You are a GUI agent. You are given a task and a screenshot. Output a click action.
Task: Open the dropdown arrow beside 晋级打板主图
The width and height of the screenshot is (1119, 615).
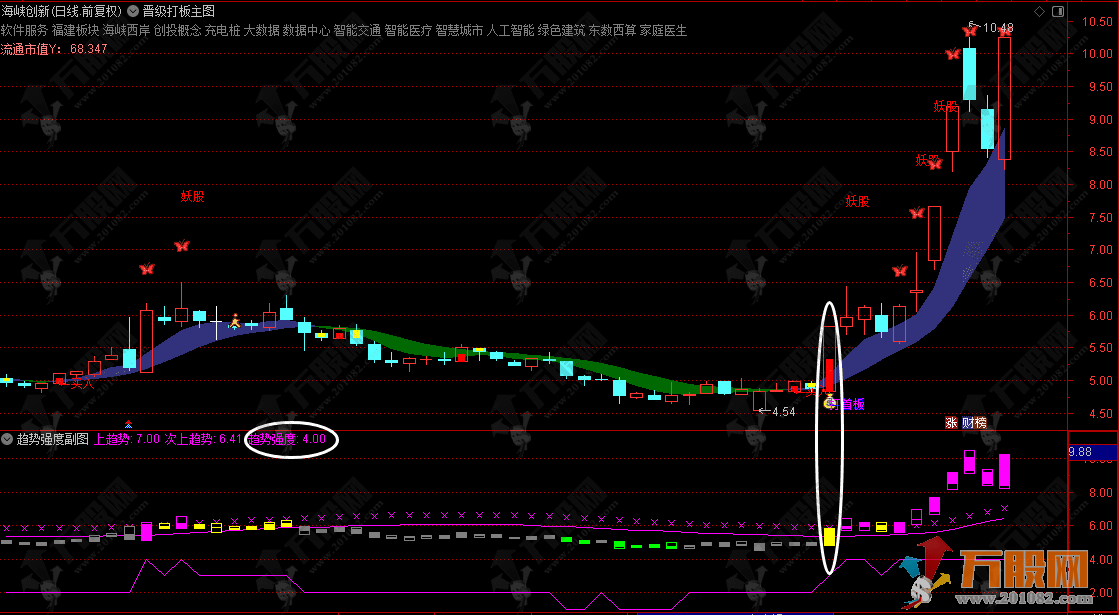coord(133,12)
